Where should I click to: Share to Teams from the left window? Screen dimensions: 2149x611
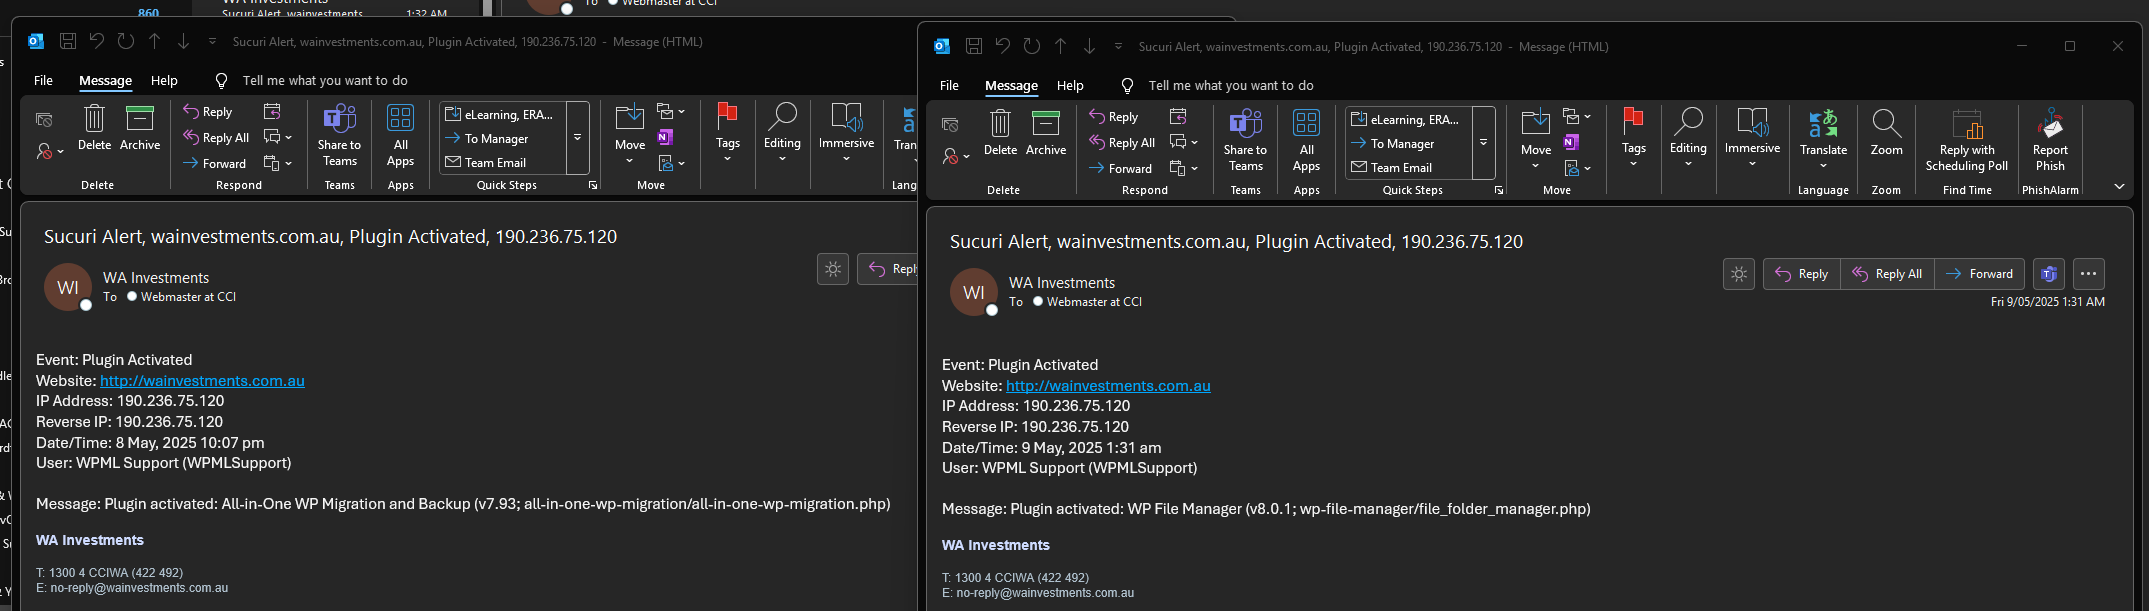tap(340, 136)
